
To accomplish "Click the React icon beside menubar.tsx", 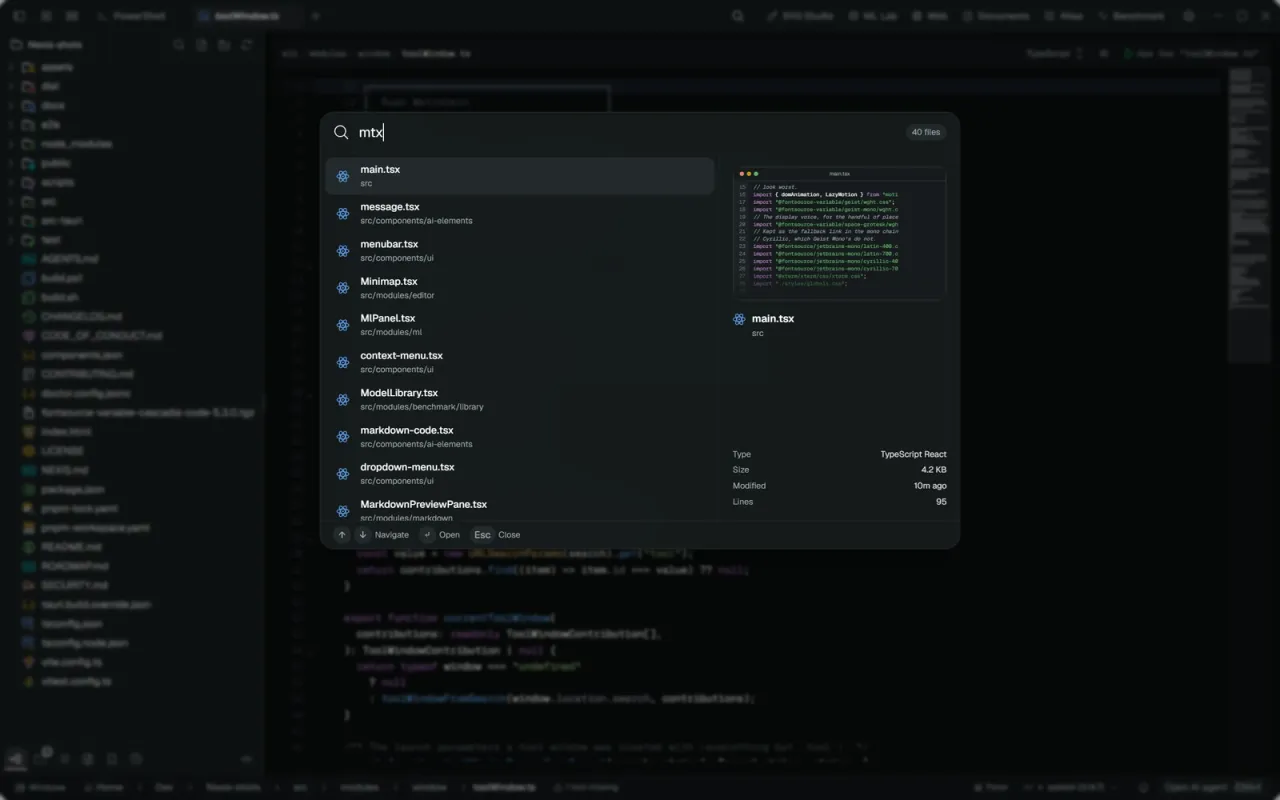I will pos(343,251).
